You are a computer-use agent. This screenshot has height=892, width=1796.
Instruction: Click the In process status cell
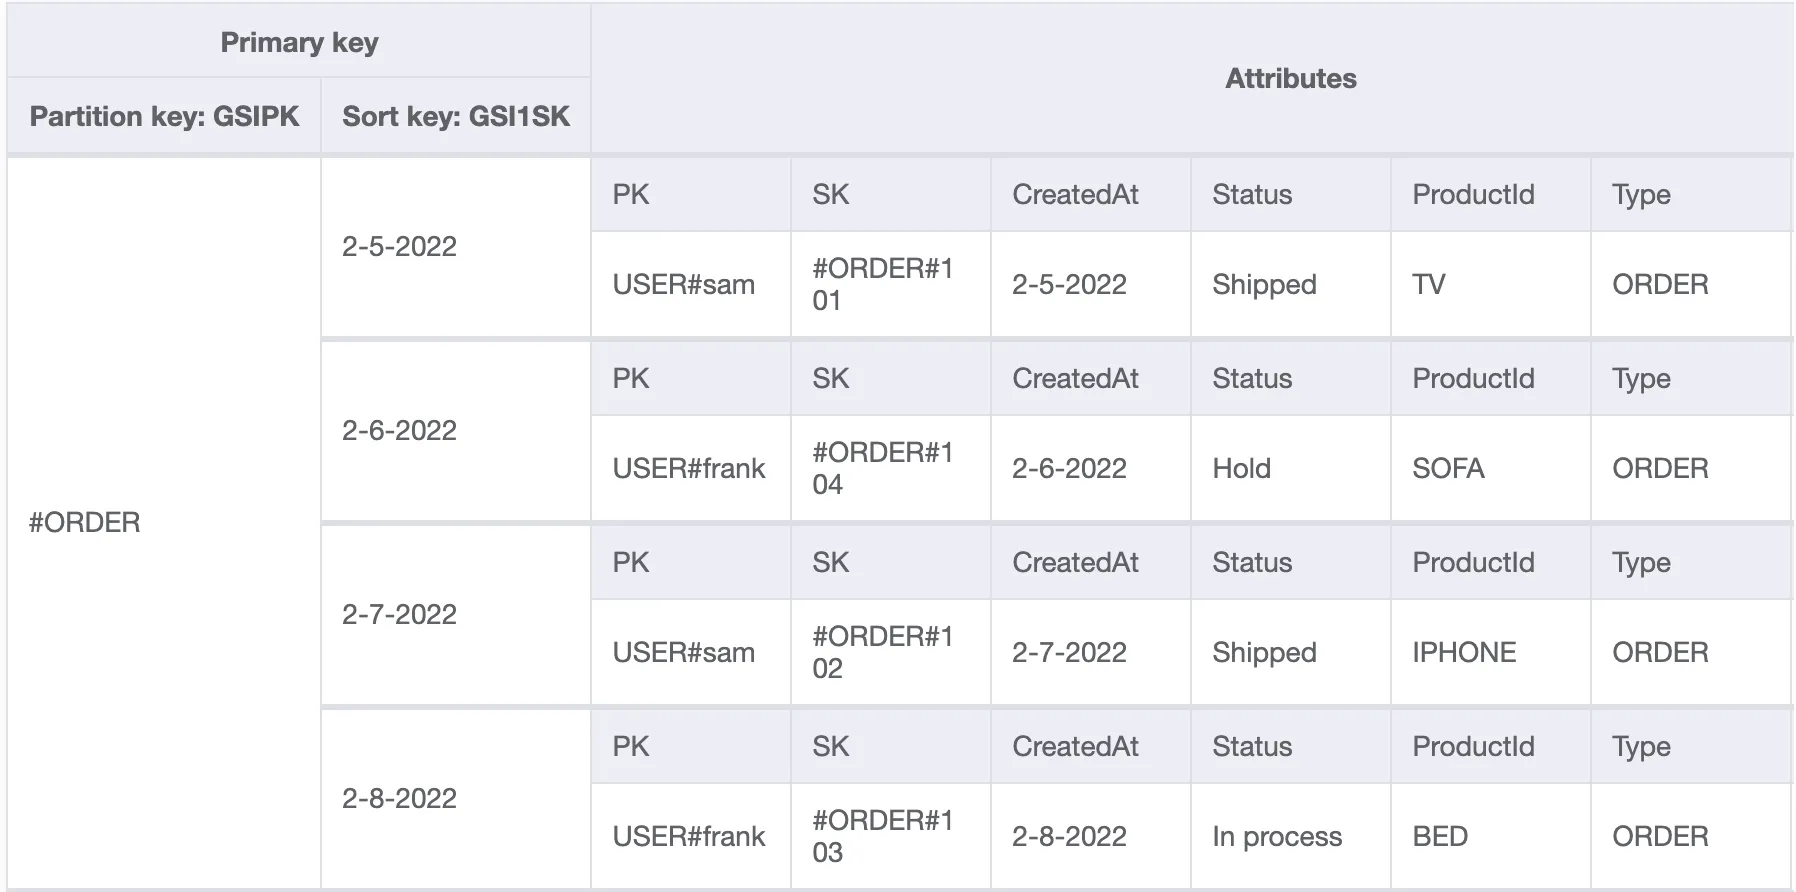point(1291,837)
